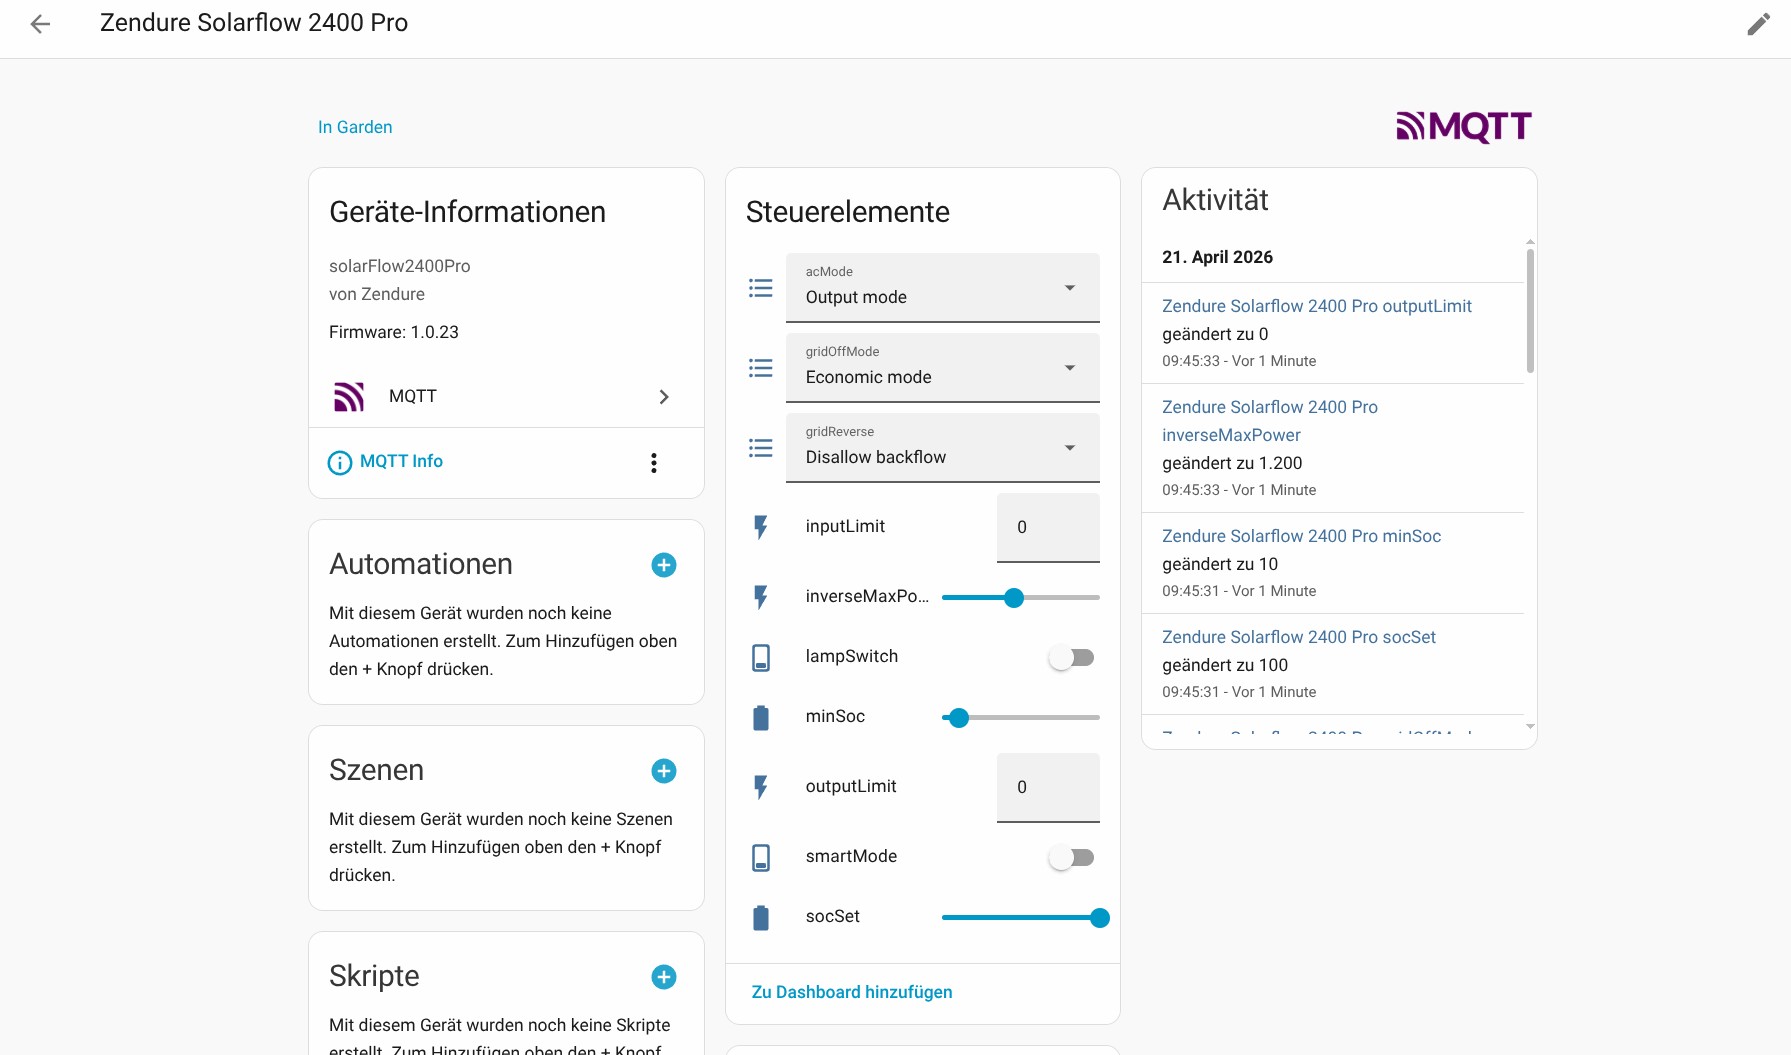Screen dimensions: 1791x1055
Task: Open the gridReverse dropdown
Action: [942, 448]
